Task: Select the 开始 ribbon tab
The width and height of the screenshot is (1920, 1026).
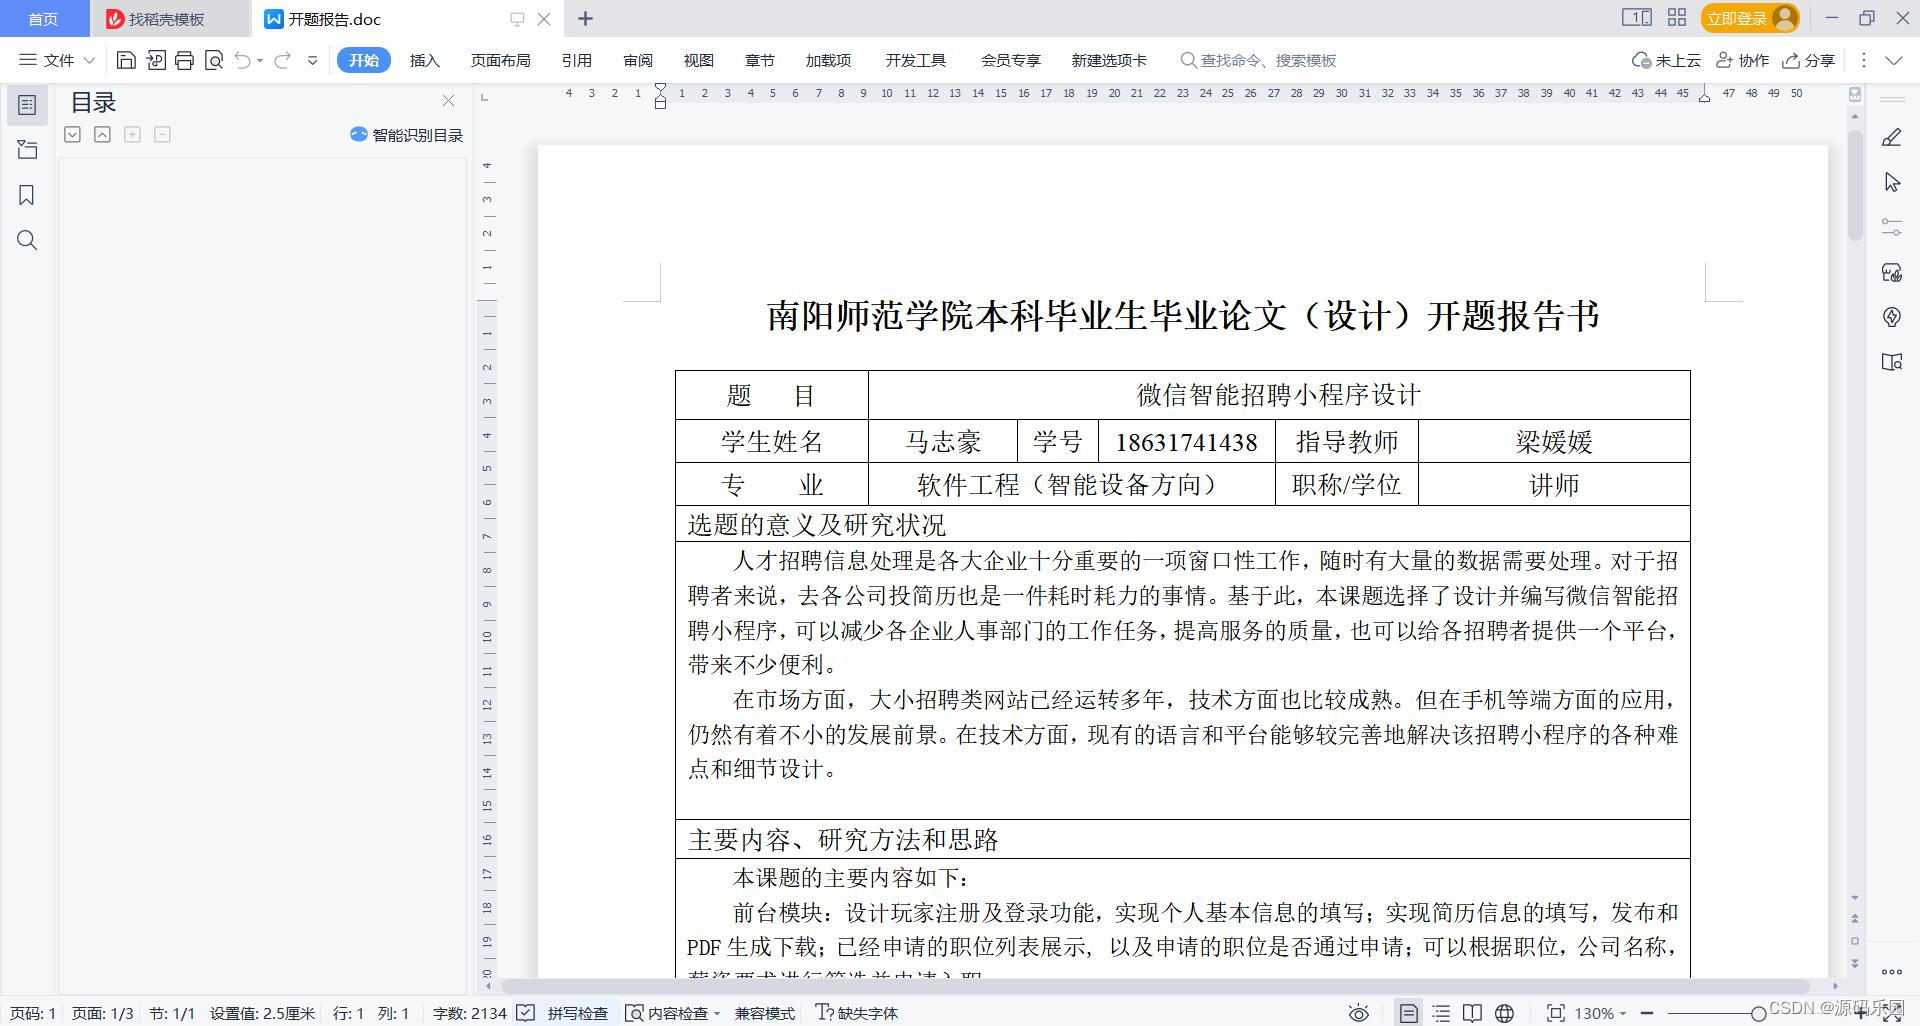Action: tap(363, 60)
